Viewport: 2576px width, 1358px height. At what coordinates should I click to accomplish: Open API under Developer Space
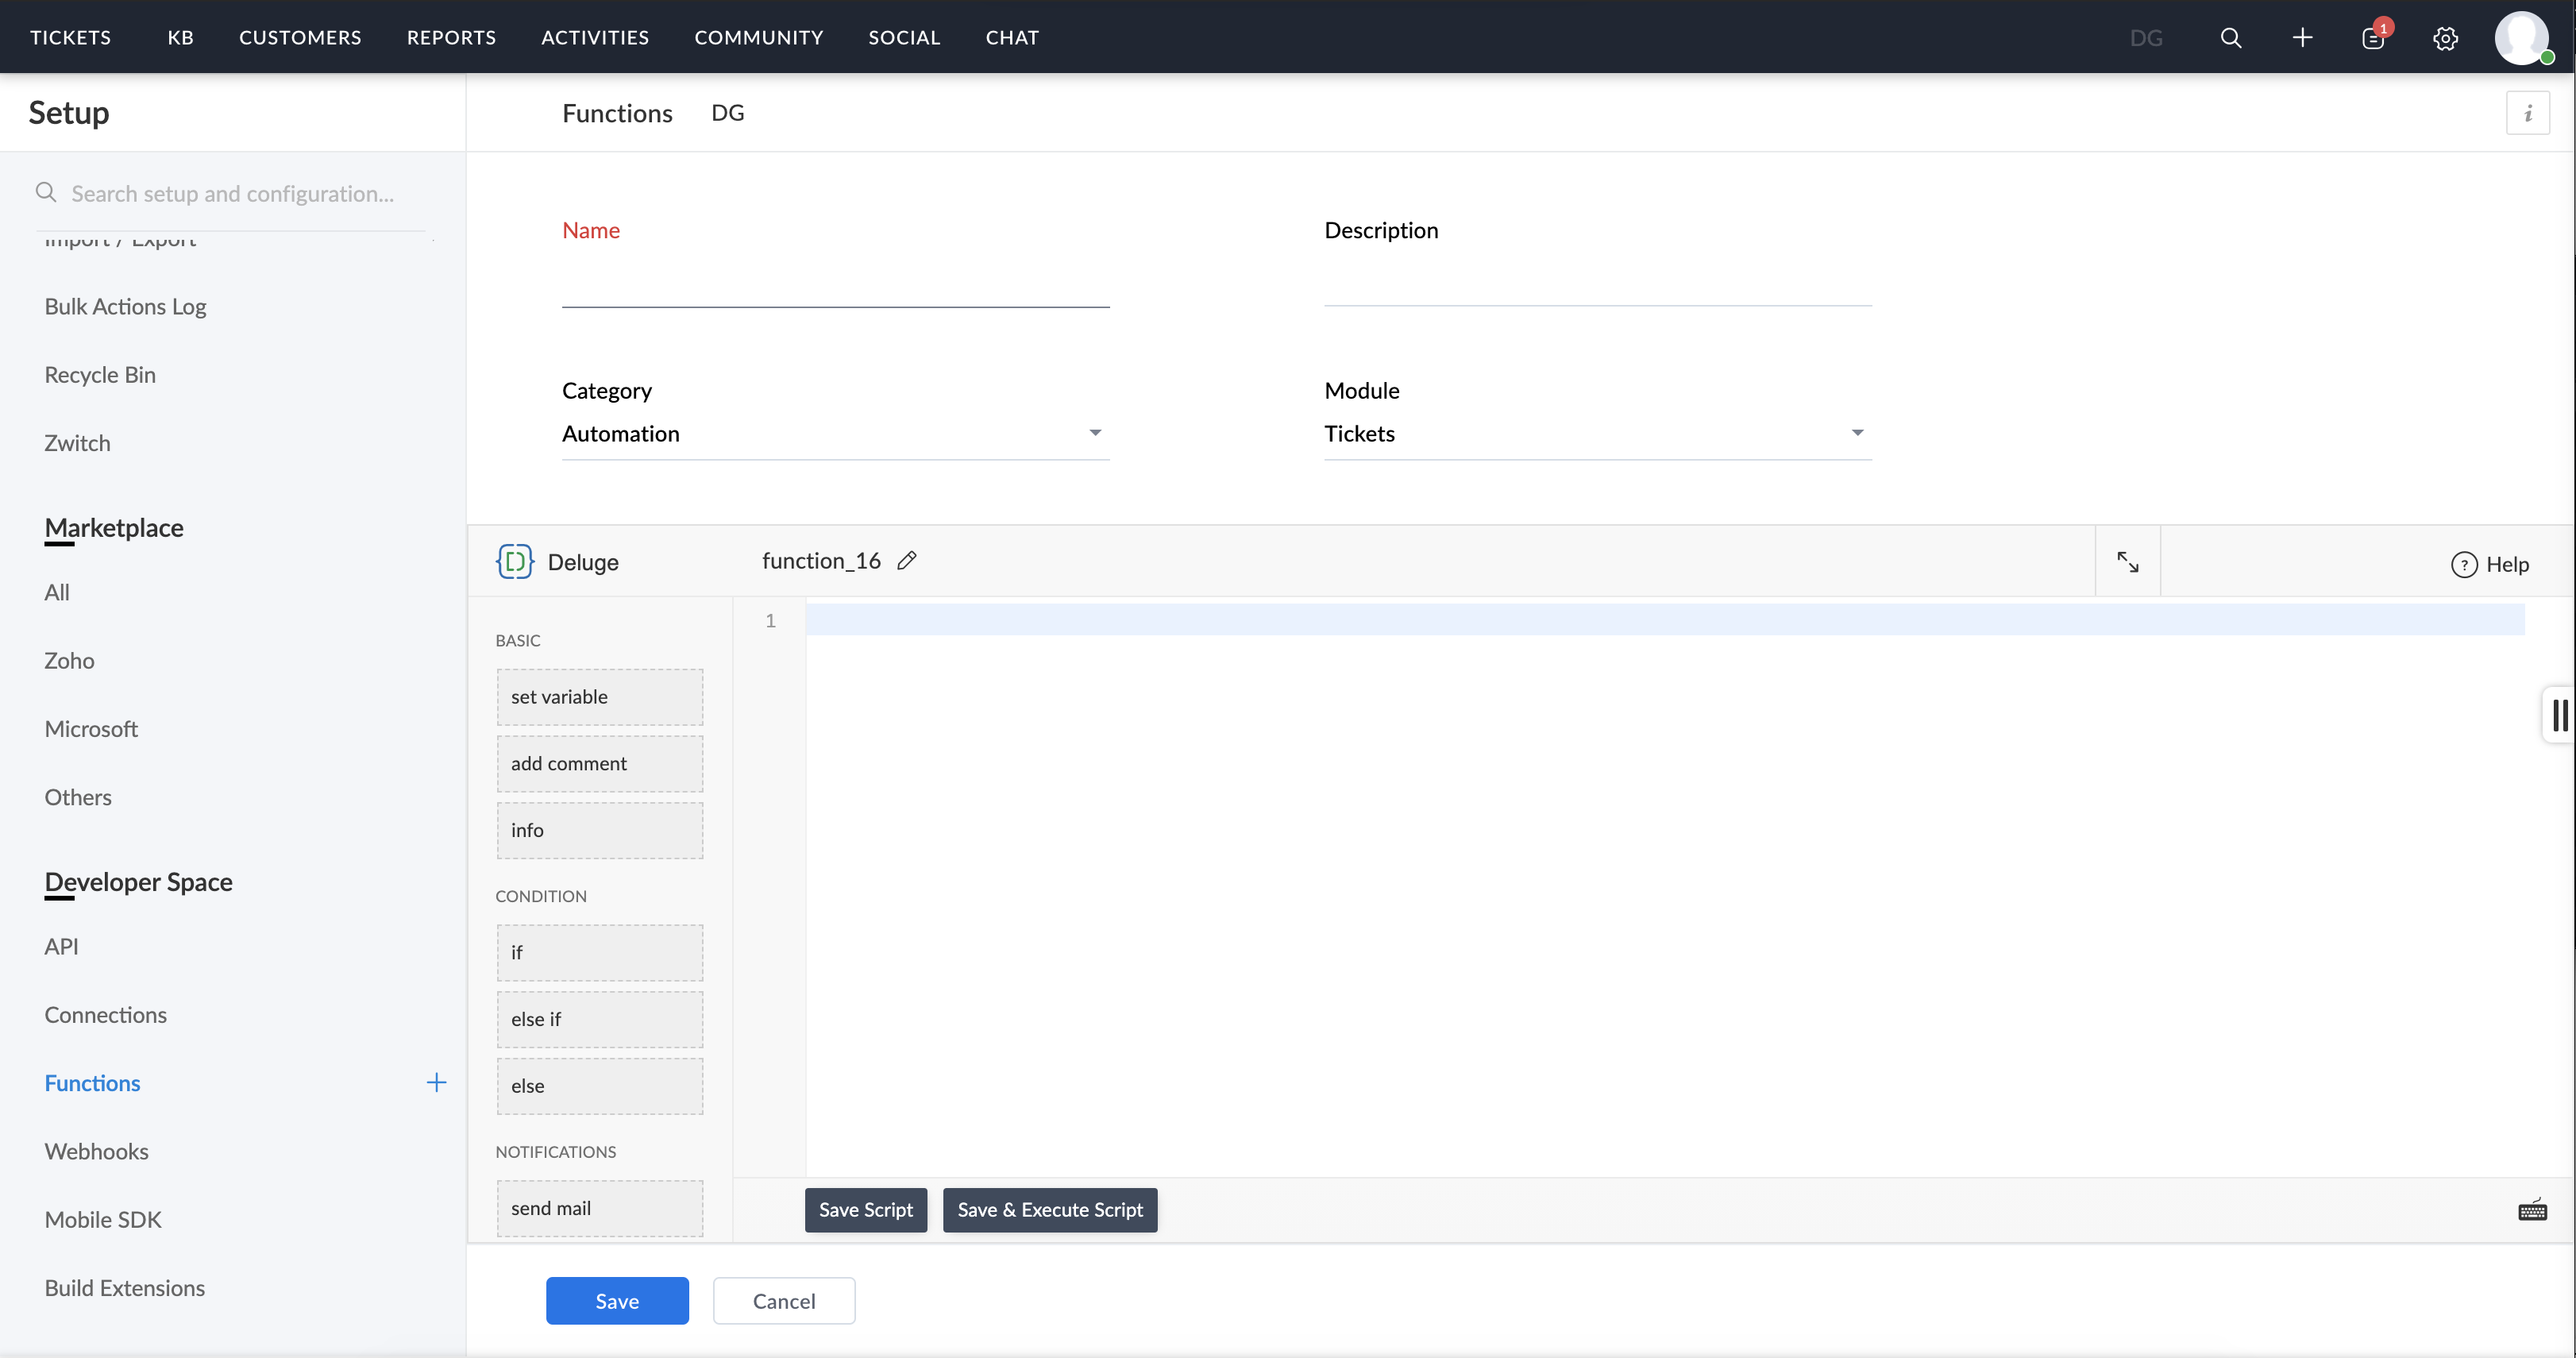click(x=61, y=946)
